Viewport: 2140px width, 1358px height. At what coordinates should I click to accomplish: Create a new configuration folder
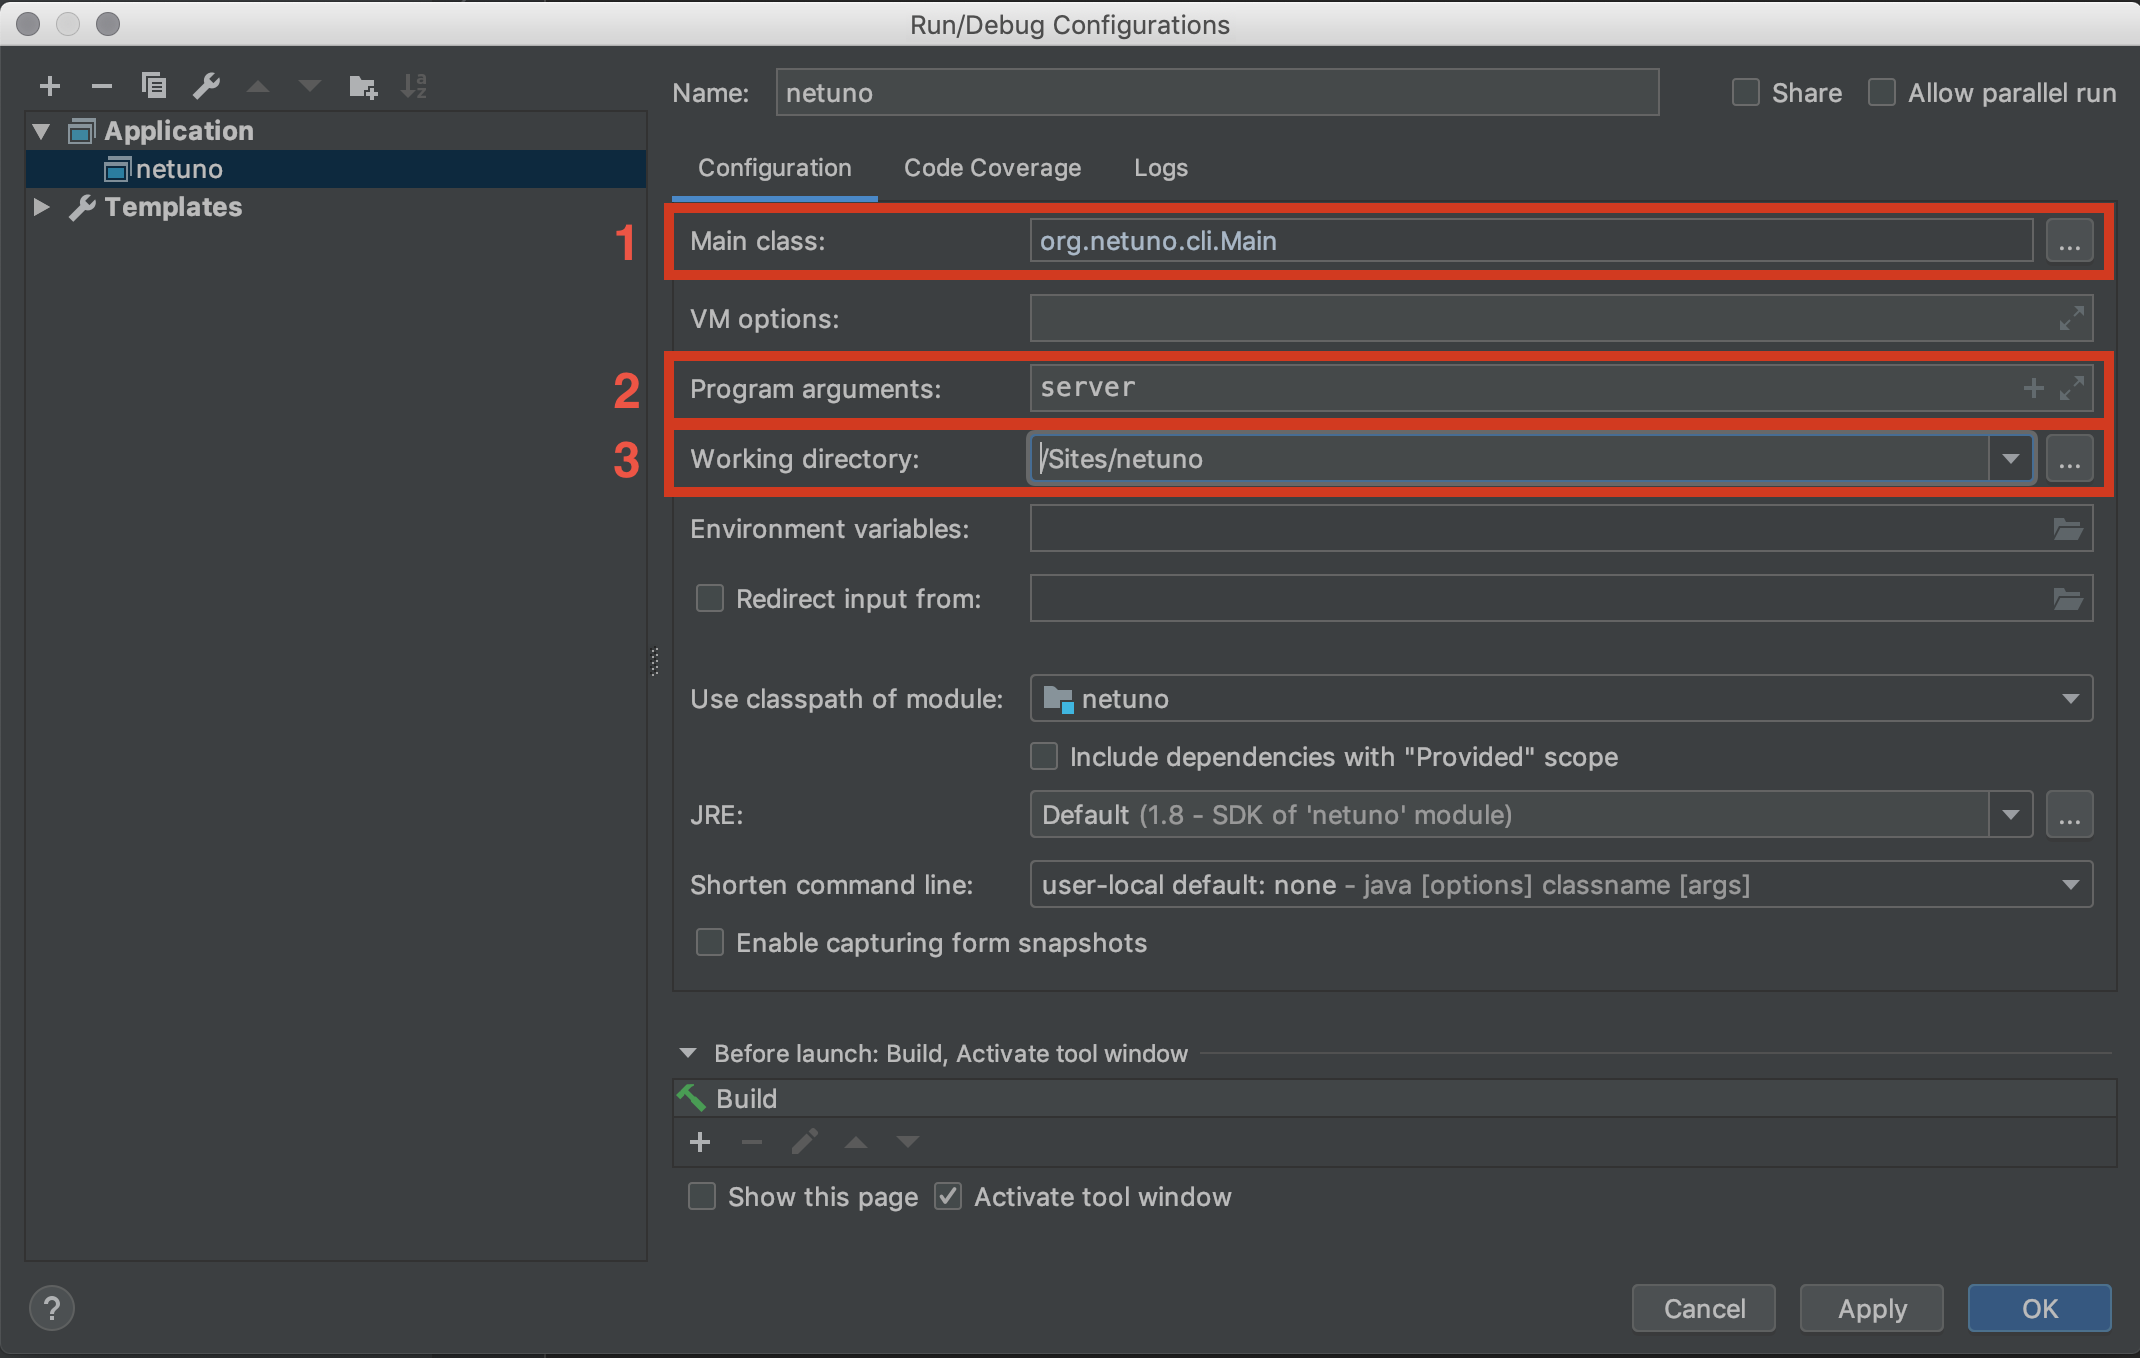[363, 87]
